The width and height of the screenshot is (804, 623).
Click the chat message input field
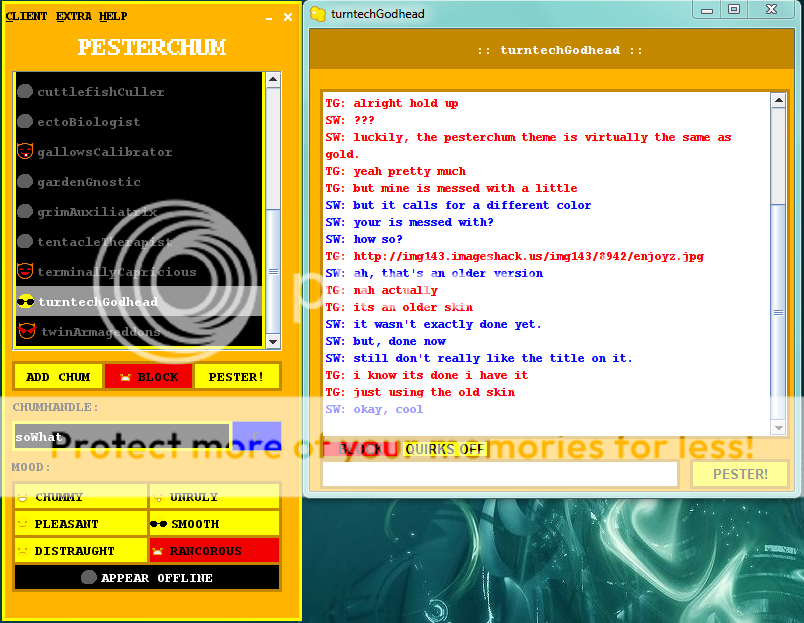pos(500,474)
